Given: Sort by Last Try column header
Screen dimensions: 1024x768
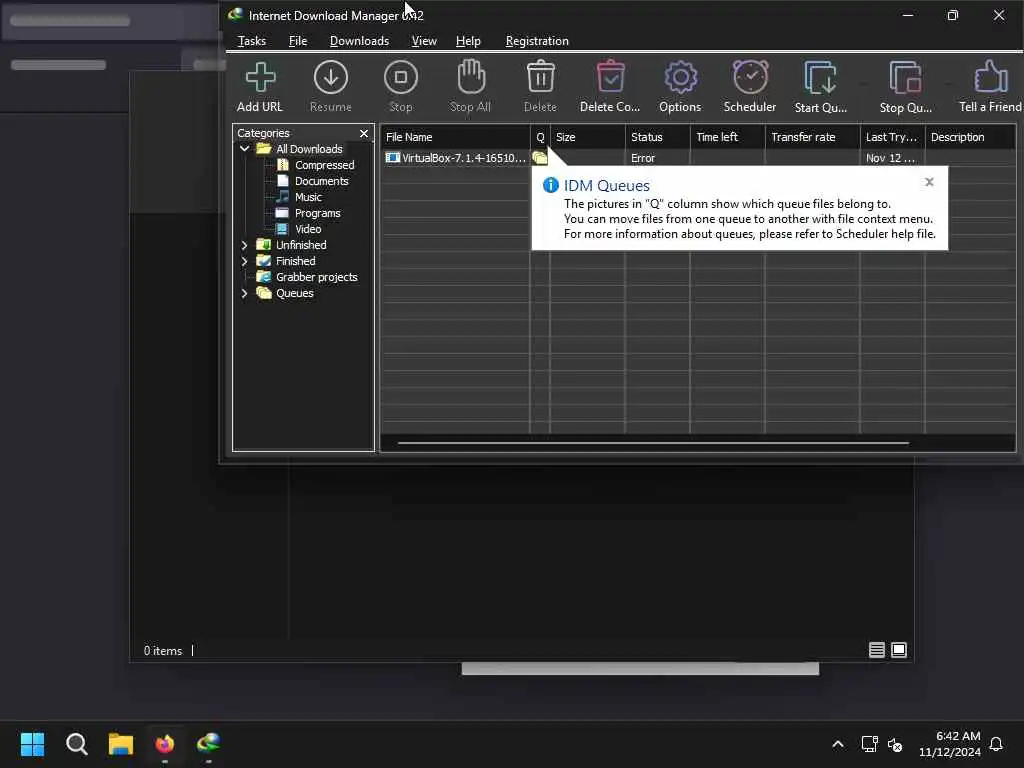Looking at the screenshot, I should tap(893, 137).
